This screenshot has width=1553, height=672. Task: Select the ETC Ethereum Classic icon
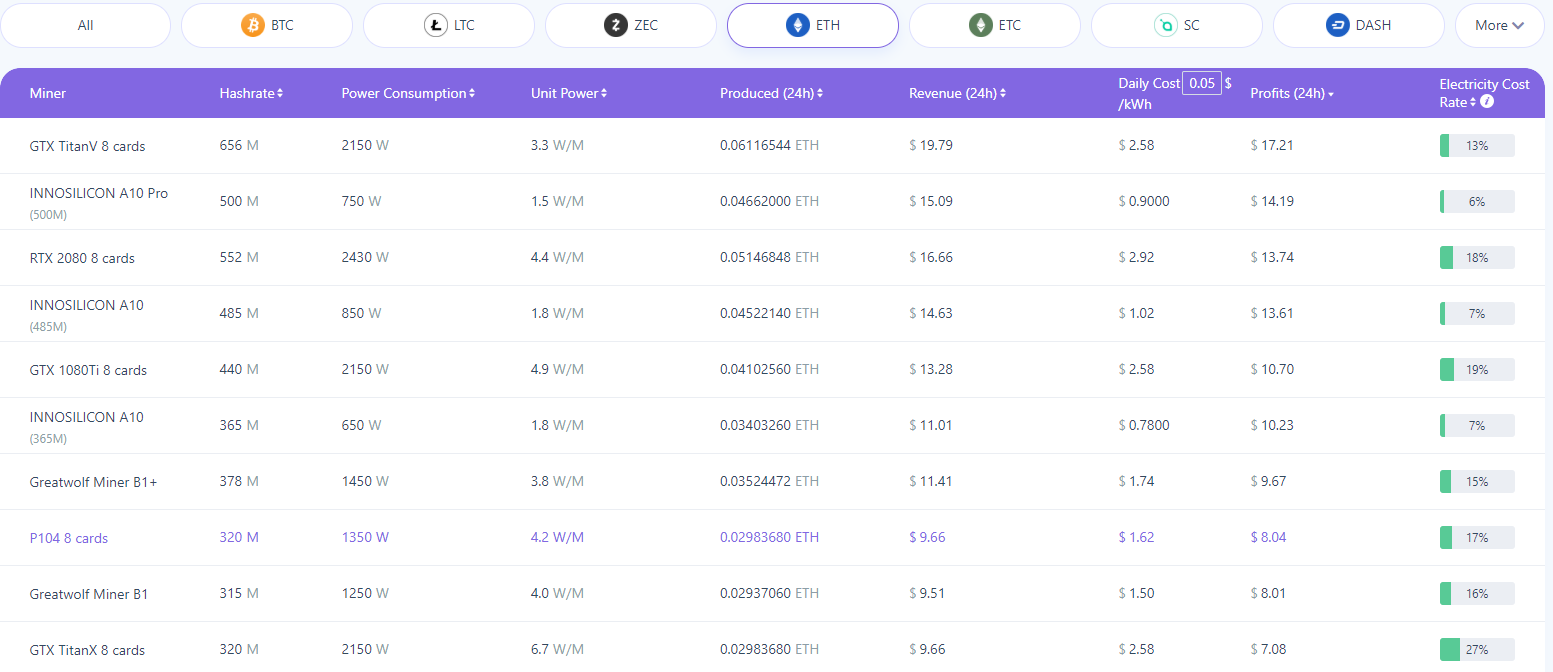tap(979, 24)
